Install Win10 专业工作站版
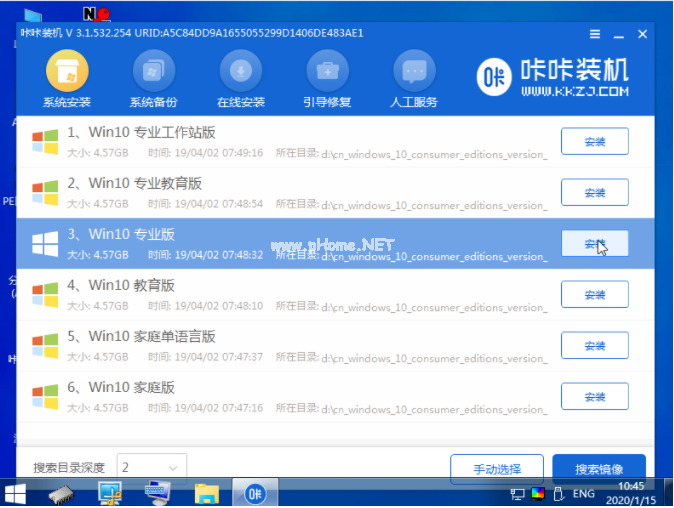Viewport: 674px width, 508px height. [x=594, y=141]
